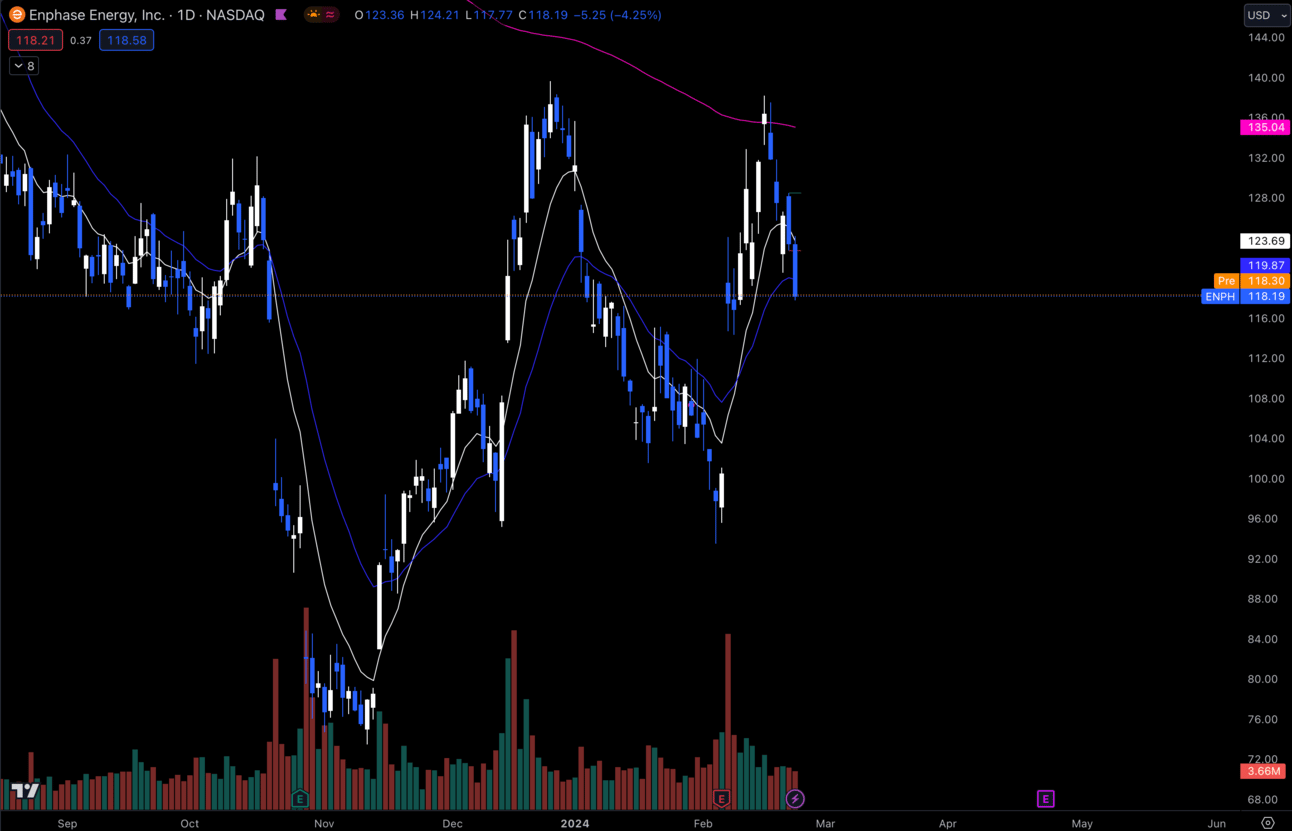Click the green earnings E marker near November

pos(299,798)
